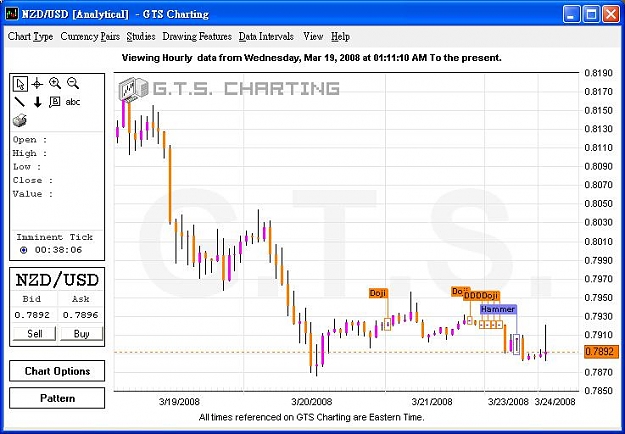Open the Currency Pairs menu
The image size is (625, 434).
(90, 37)
